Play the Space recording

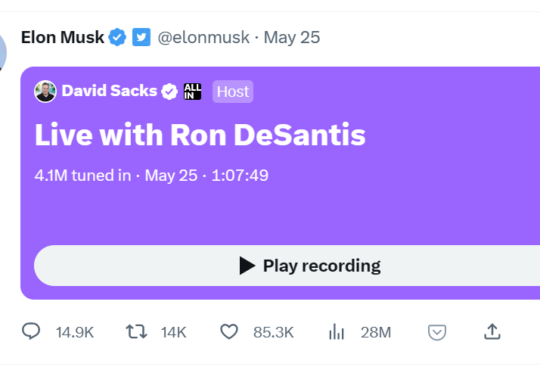287,266
